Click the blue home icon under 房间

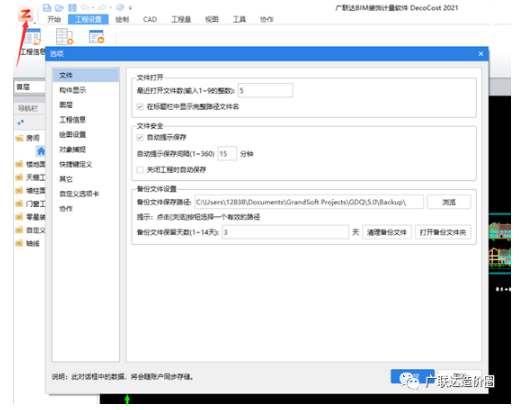[41, 151]
